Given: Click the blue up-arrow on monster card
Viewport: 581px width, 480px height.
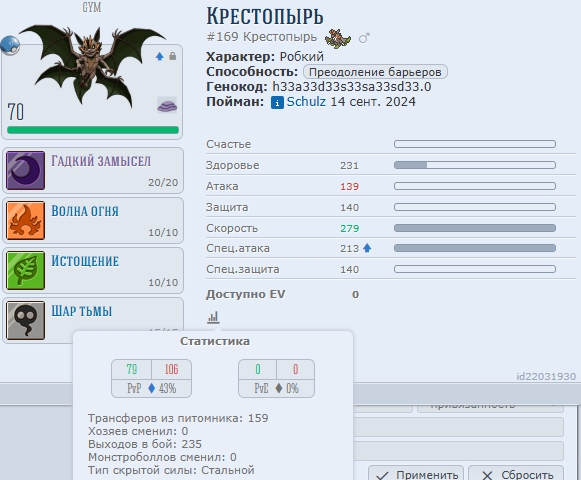Looking at the screenshot, I should (160, 56).
